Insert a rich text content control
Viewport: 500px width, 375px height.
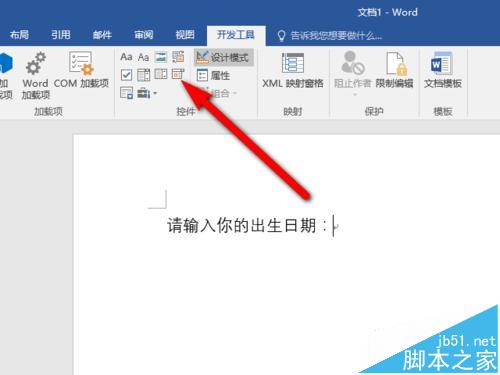[126, 57]
